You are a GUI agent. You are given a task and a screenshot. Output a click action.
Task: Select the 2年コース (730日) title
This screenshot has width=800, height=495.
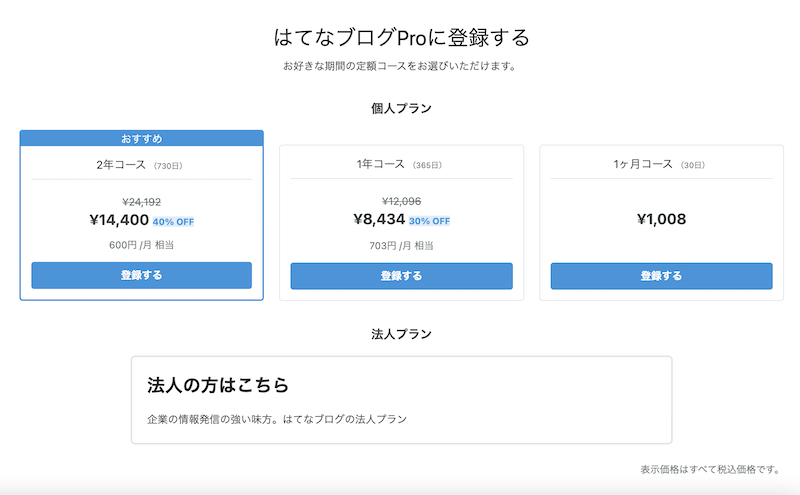click(141, 164)
